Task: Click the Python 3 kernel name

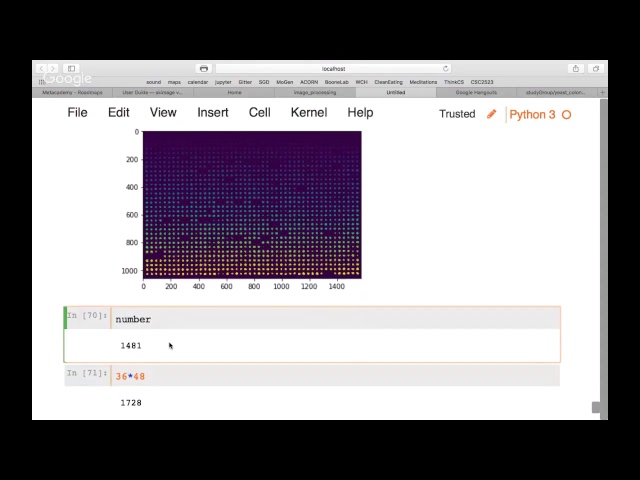Action: click(x=532, y=115)
